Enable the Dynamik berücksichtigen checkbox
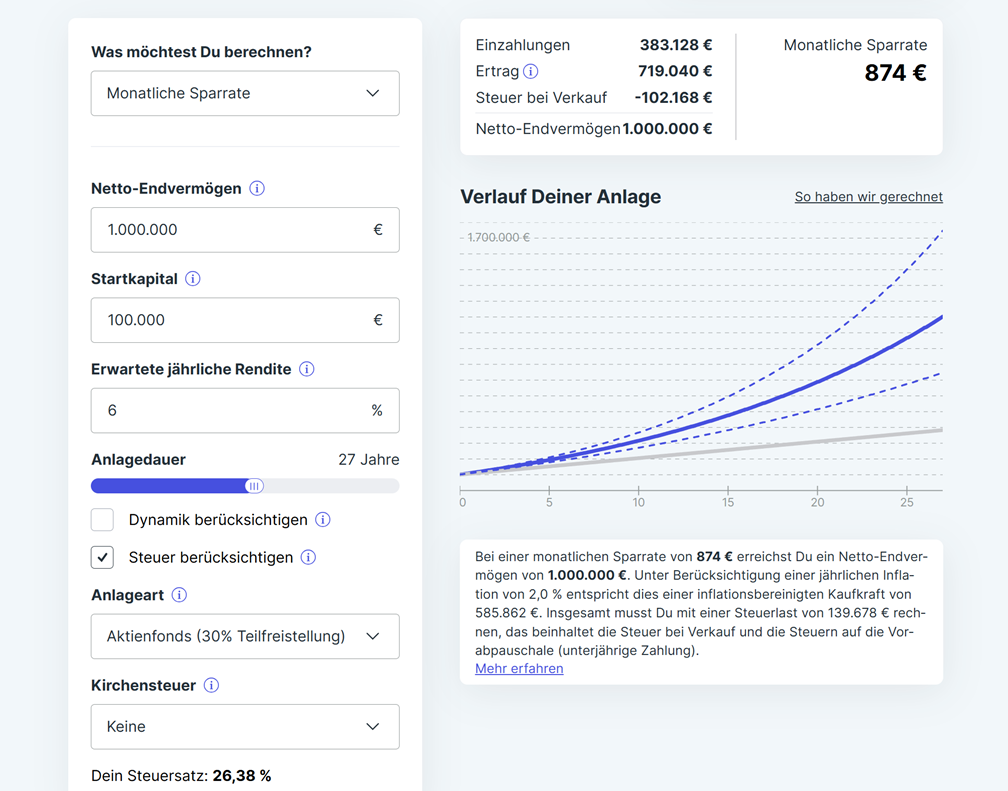1008x791 pixels. coord(103,520)
